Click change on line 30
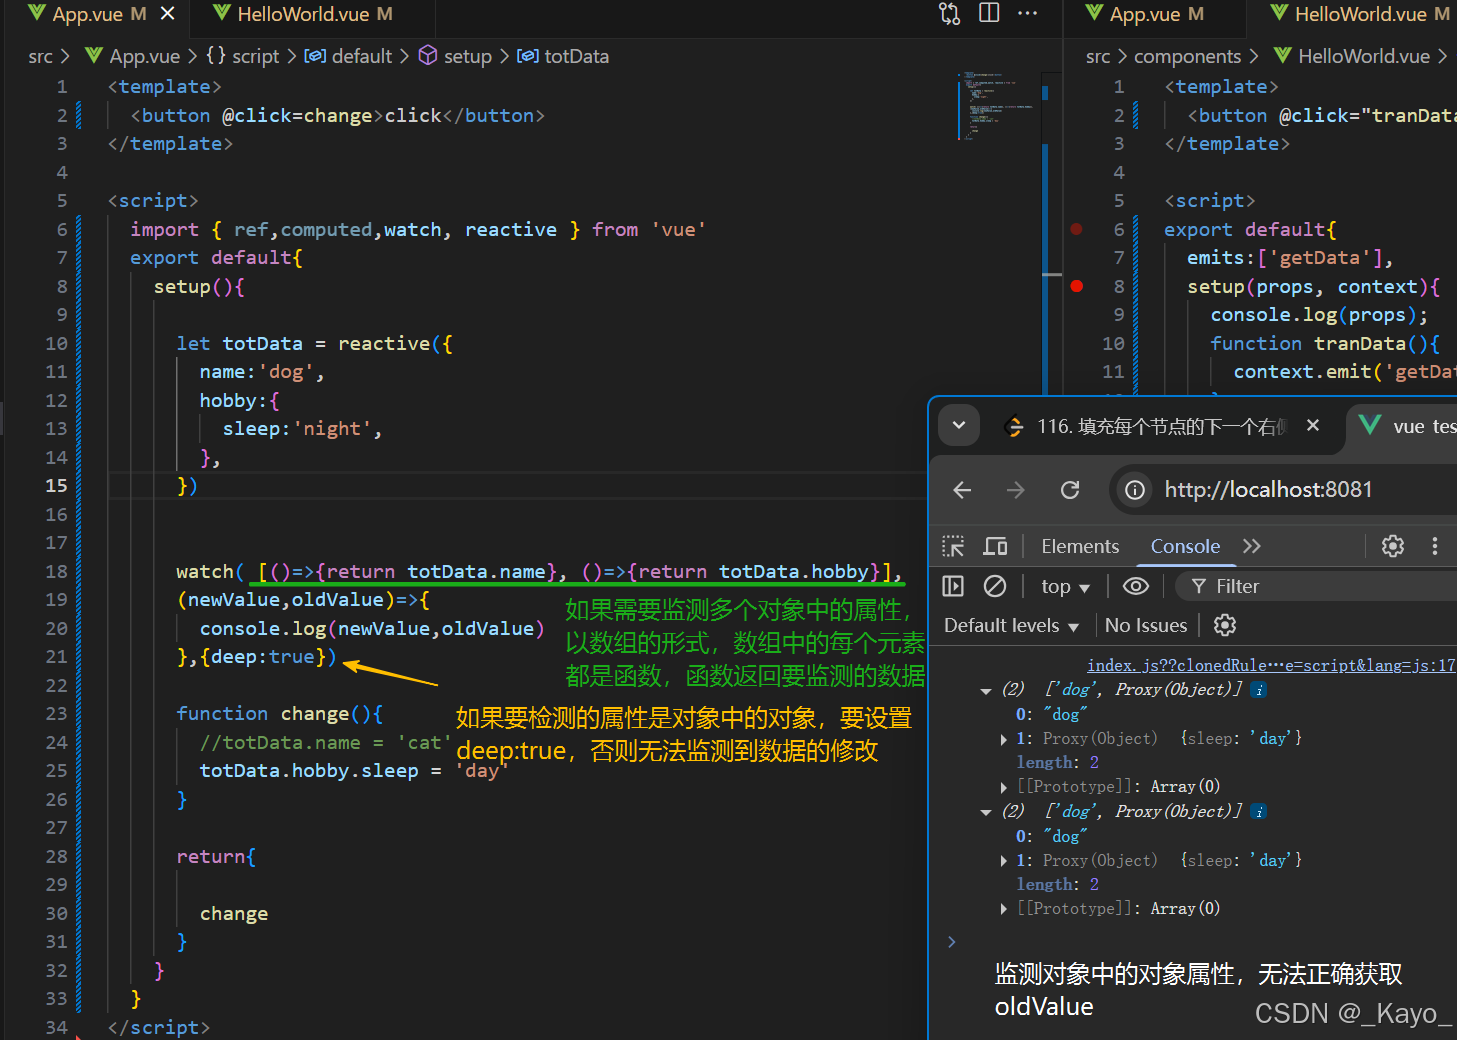Image resolution: width=1457 pixels, height=1040 pixels. (234, 914)
